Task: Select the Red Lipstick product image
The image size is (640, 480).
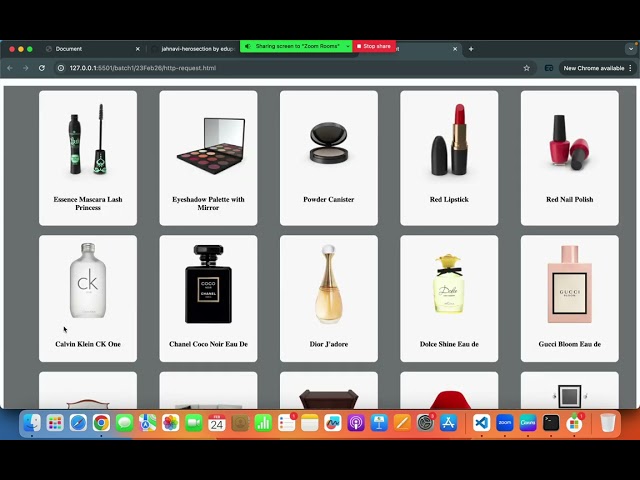Action: click(449, 140)
